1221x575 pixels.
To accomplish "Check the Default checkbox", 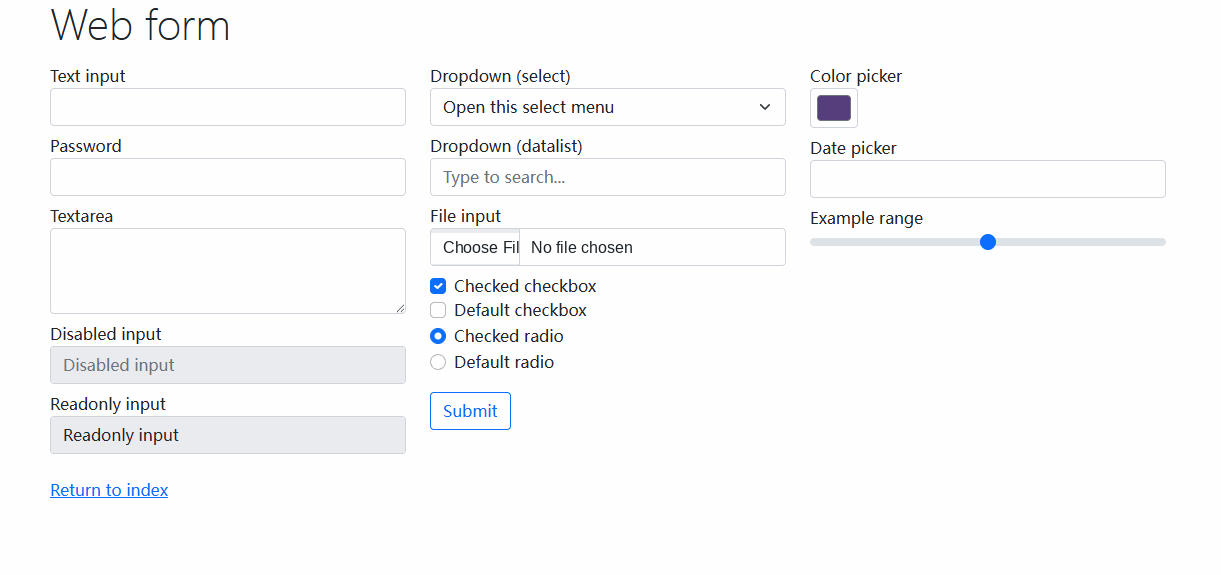I will point(438,310).
